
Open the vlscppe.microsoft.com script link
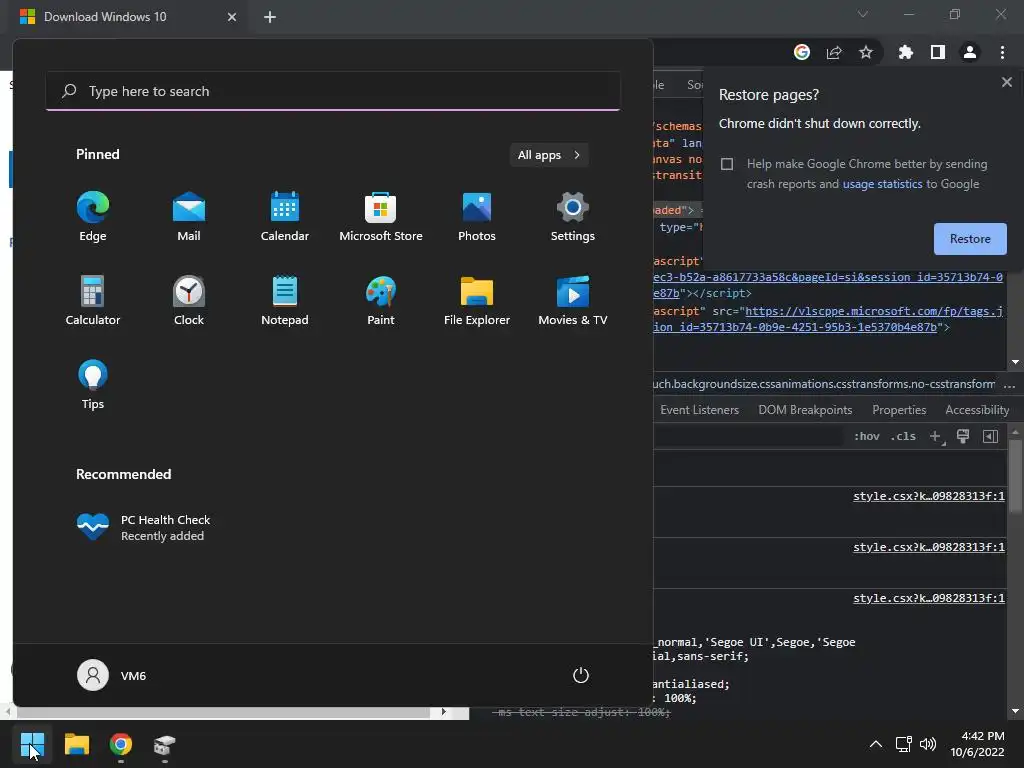coord(874,312)
